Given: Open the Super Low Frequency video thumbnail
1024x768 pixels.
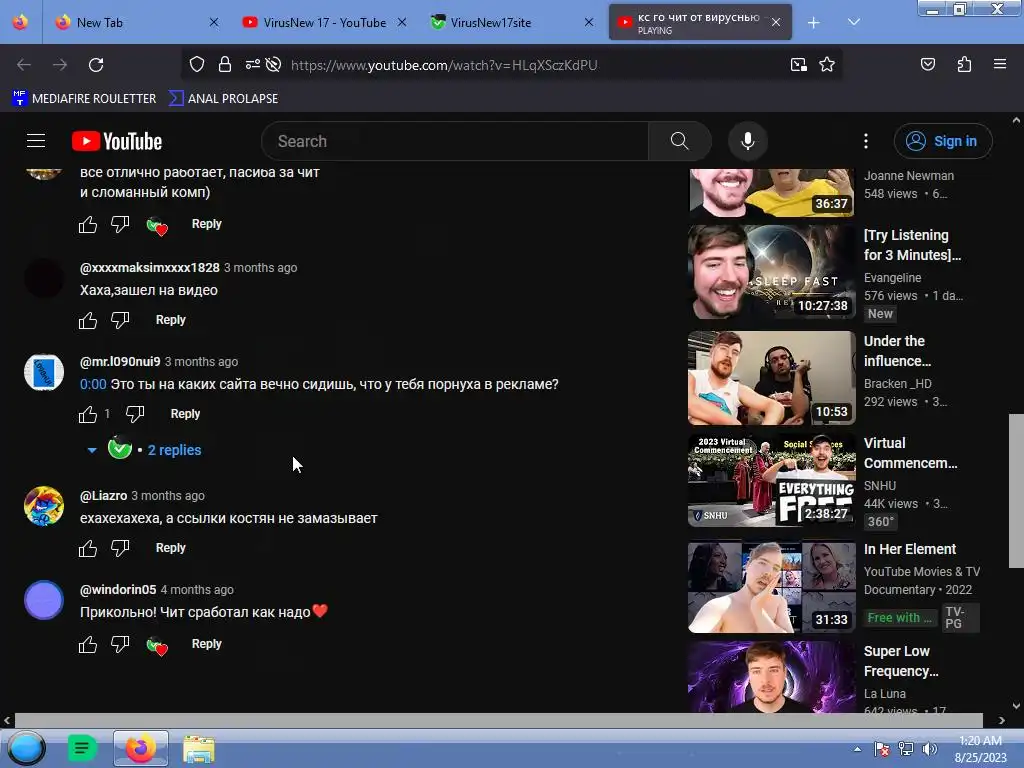Looking at the screenshot, I should [771, 677].
